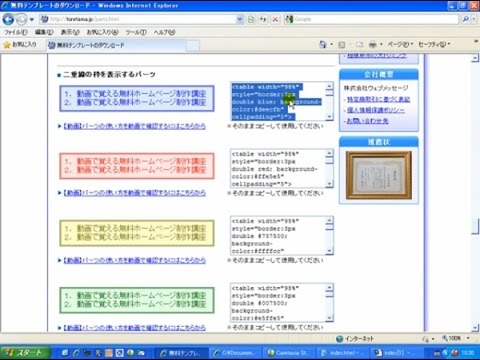Click the blue double-border HTML code textarea

point(282,101)
